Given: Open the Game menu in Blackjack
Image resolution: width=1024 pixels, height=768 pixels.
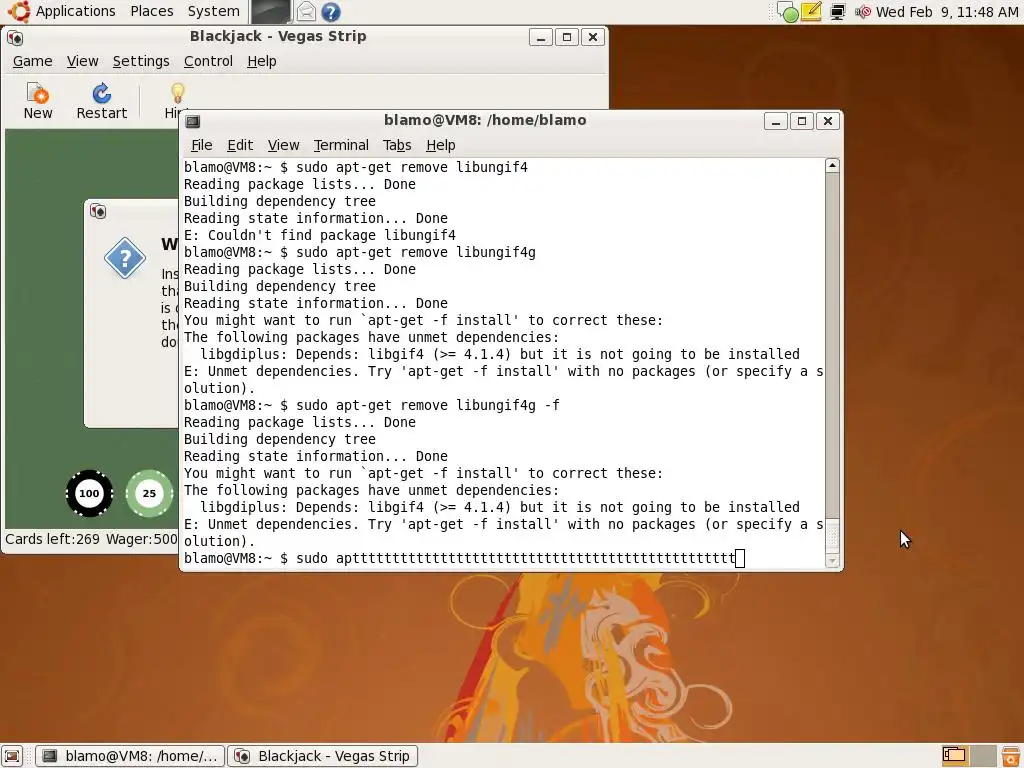Looking at the screenshot, I should pos(33,61).
